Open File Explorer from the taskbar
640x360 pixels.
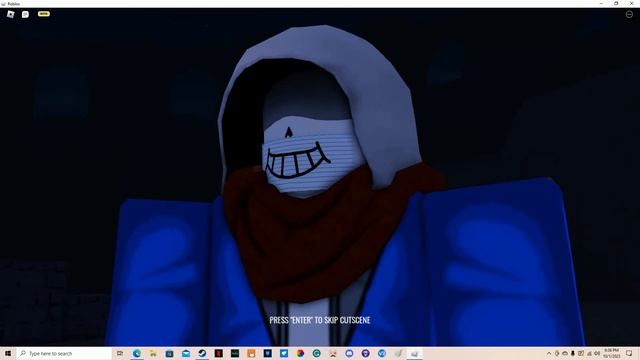pos(153,353)
